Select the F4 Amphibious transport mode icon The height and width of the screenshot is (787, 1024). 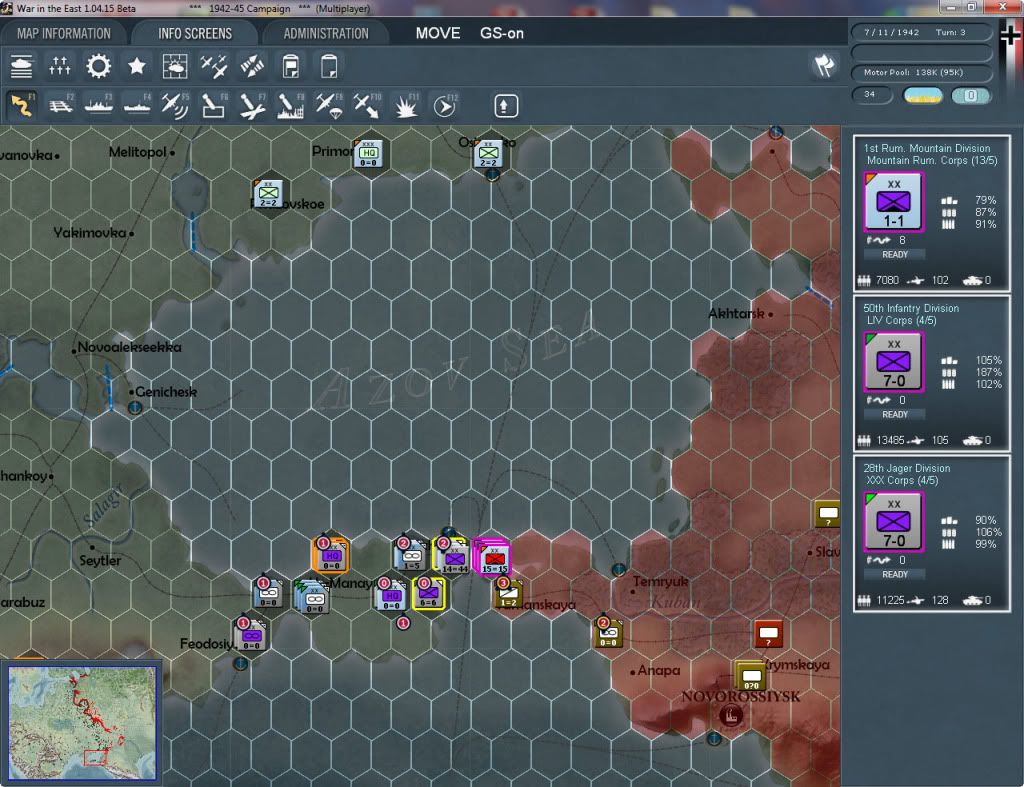click(x=137, y=106)
